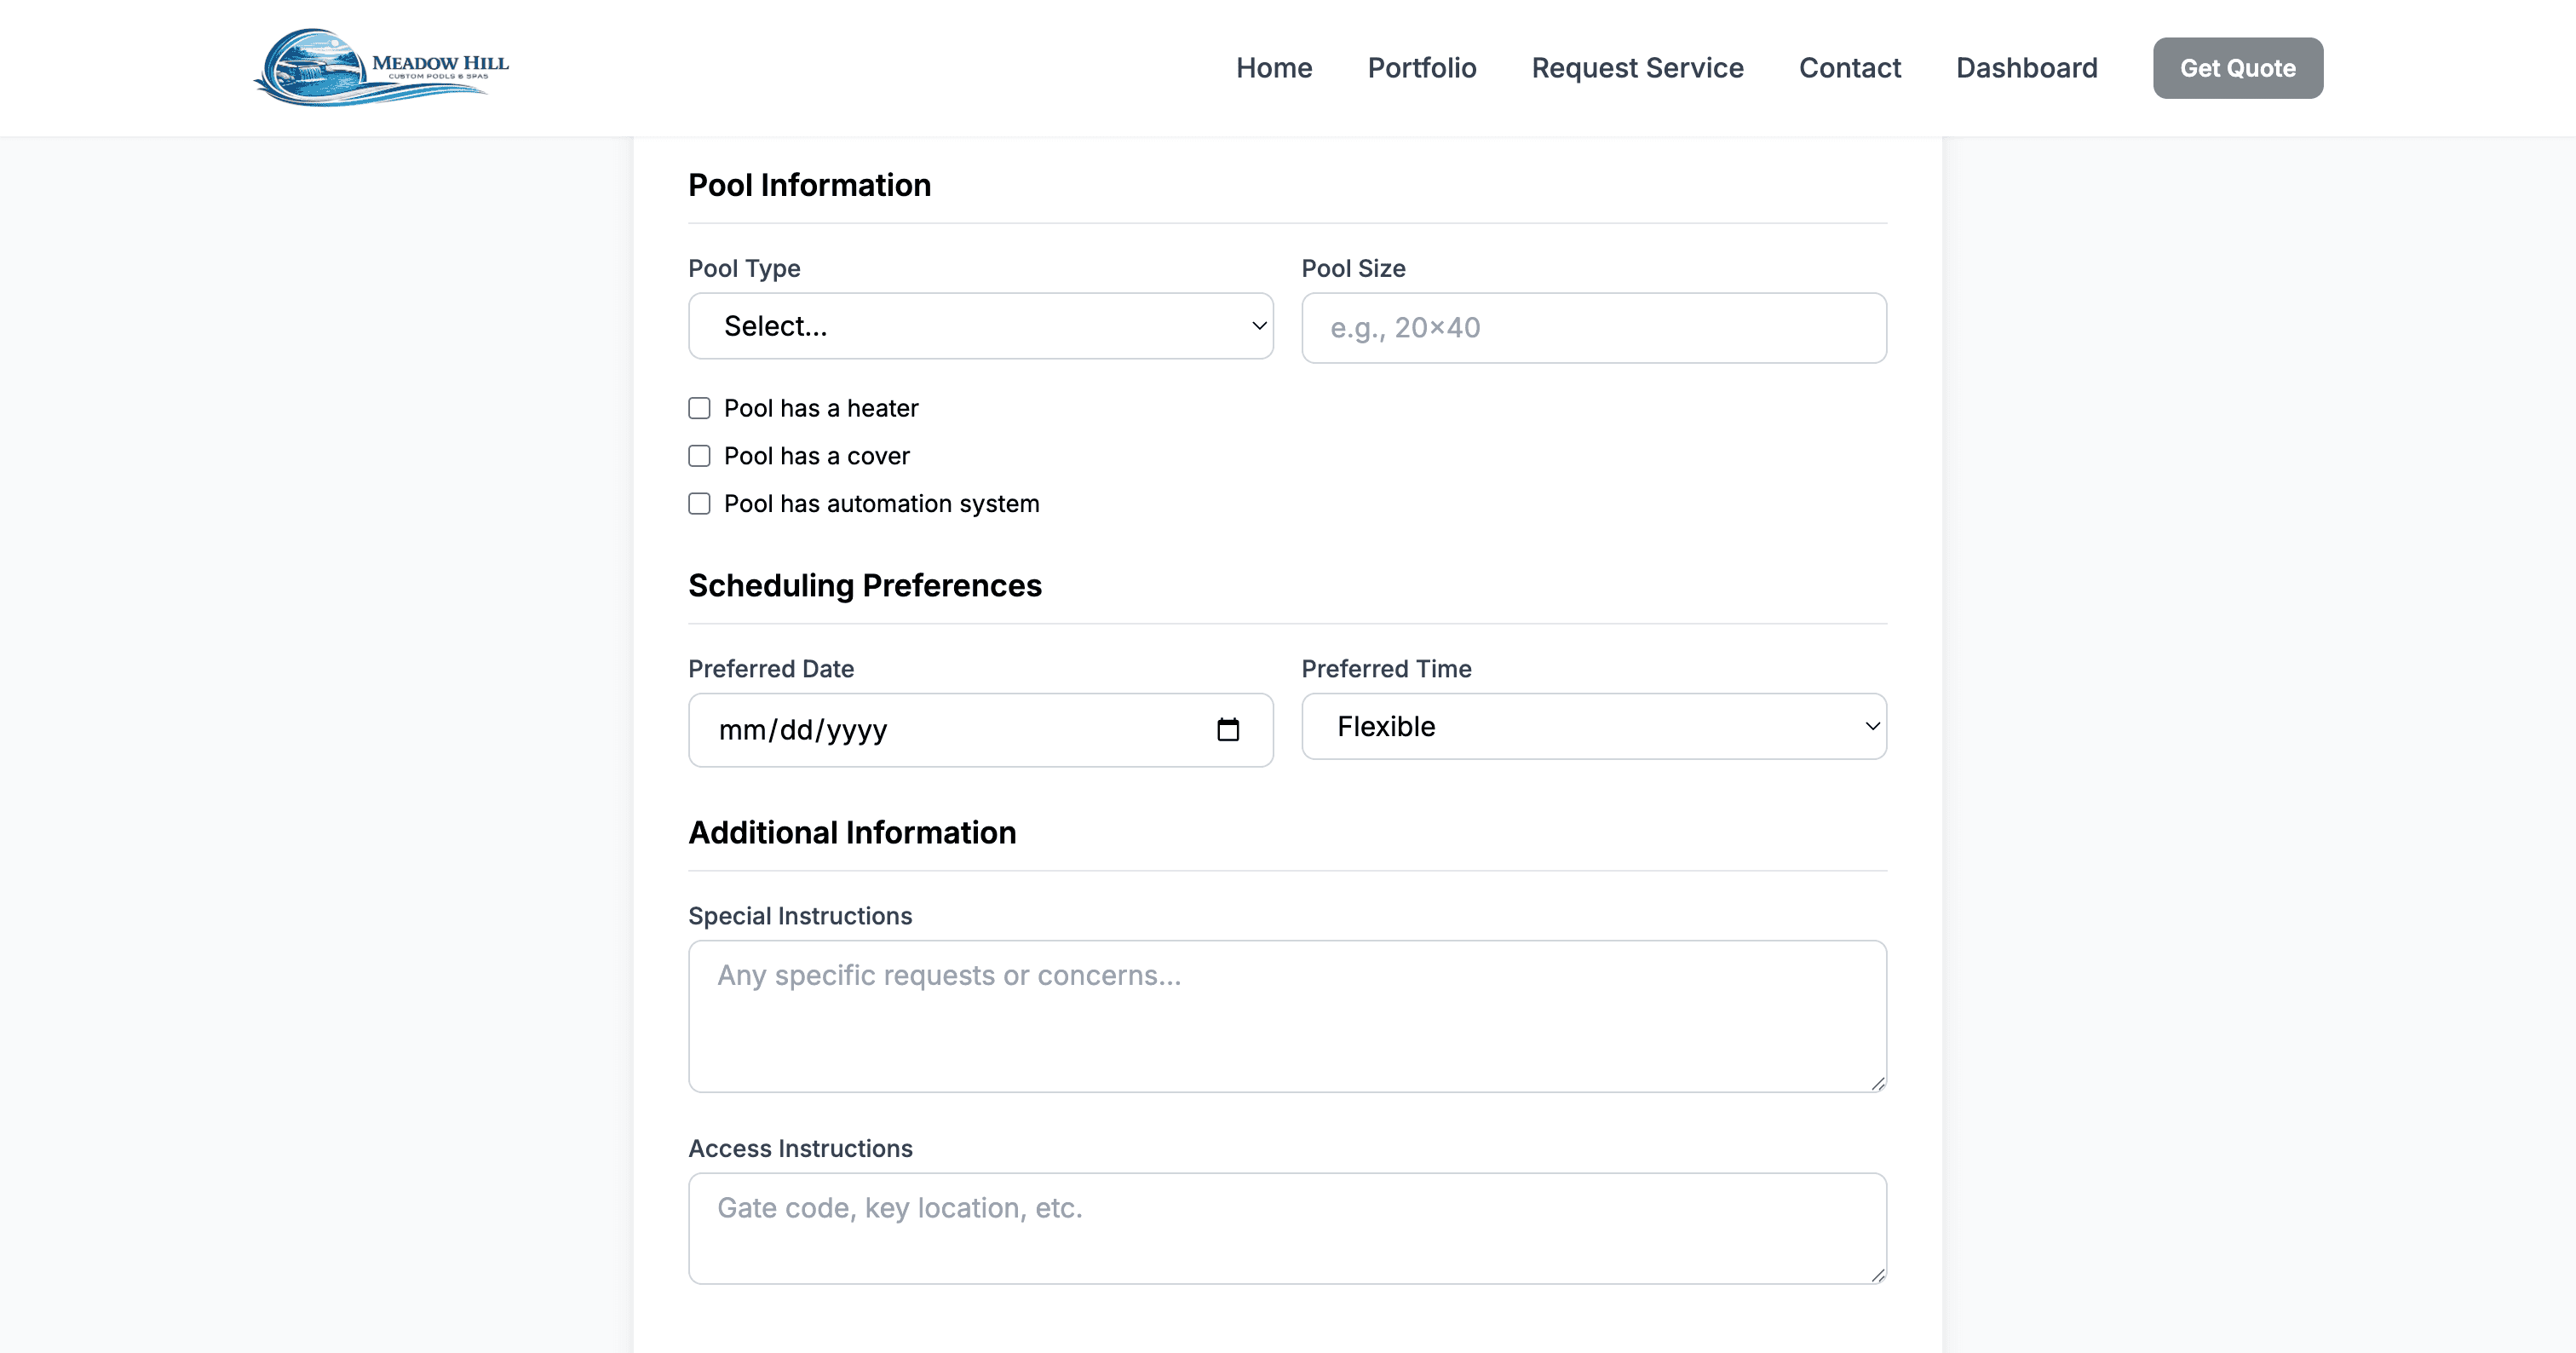Navigate to the Home page

click(x=1274, y=67)
